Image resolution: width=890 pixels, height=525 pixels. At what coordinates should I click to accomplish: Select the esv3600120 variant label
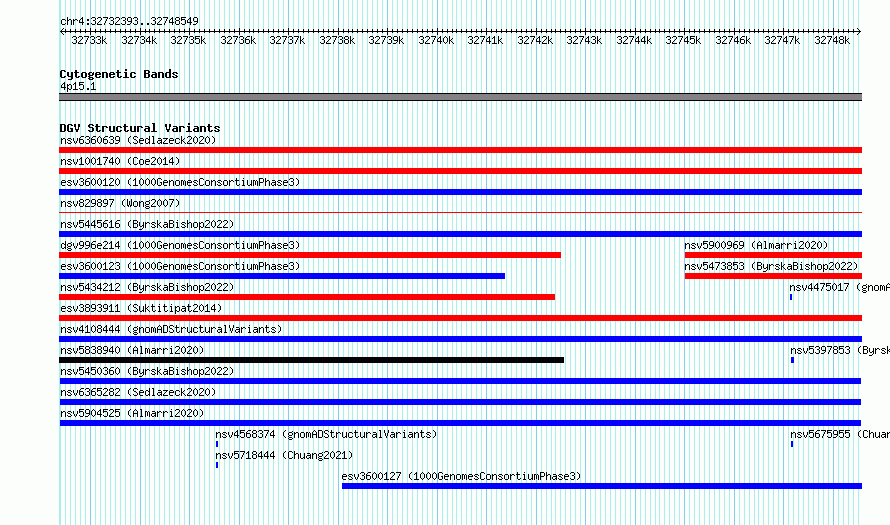tap(180, 182)
